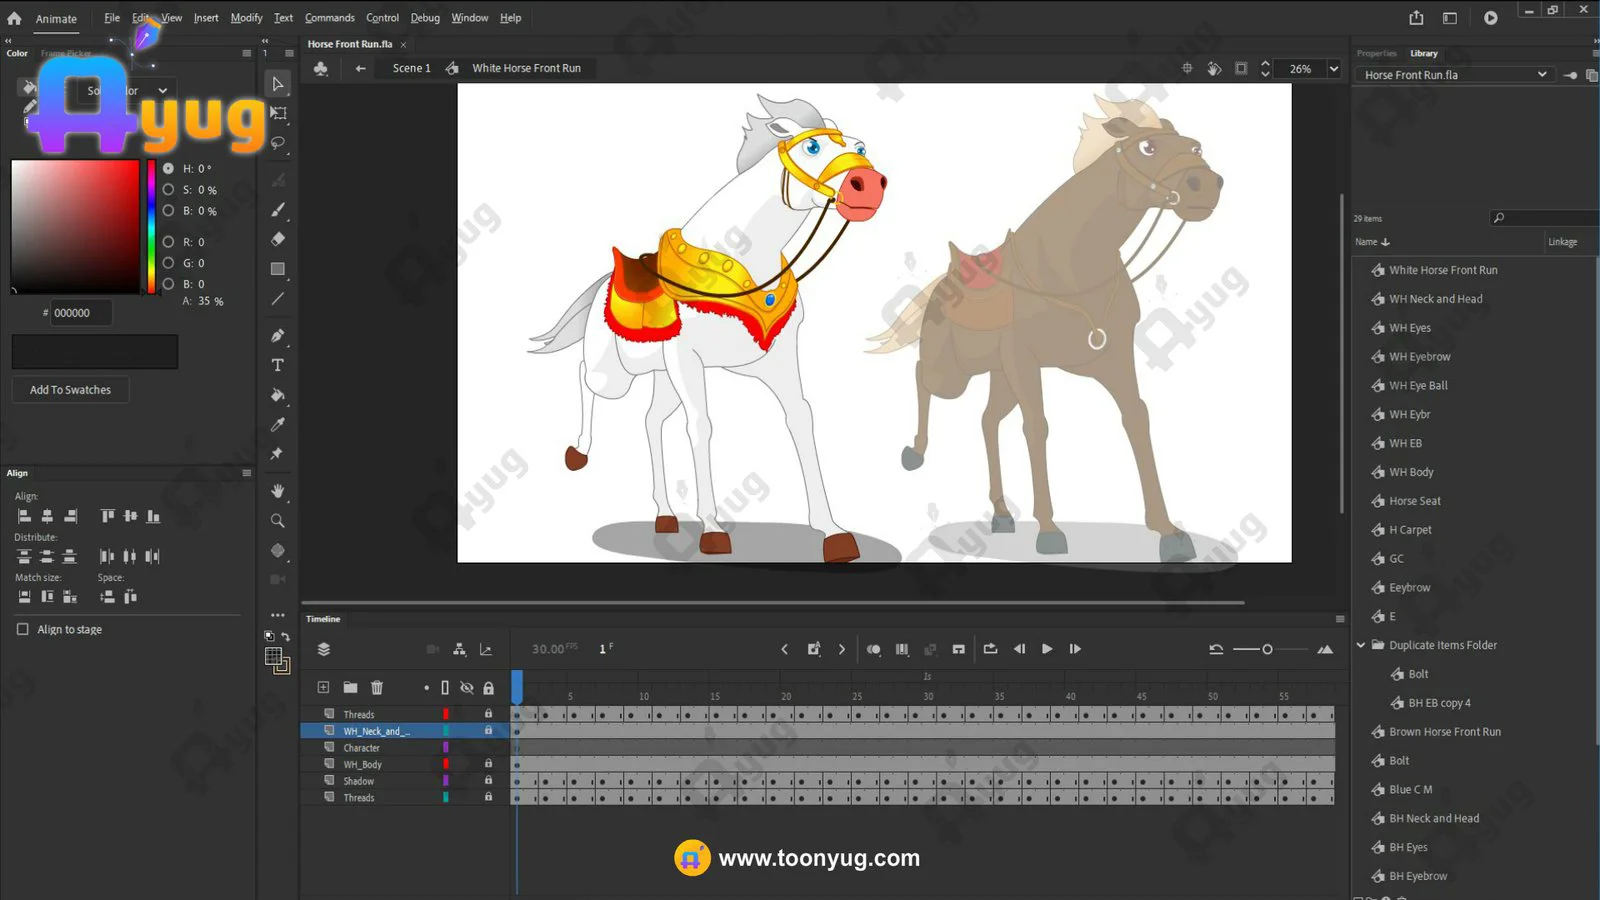Select the Hue radio button
This screenshot has width=1600, height=900.
point(168,169)
